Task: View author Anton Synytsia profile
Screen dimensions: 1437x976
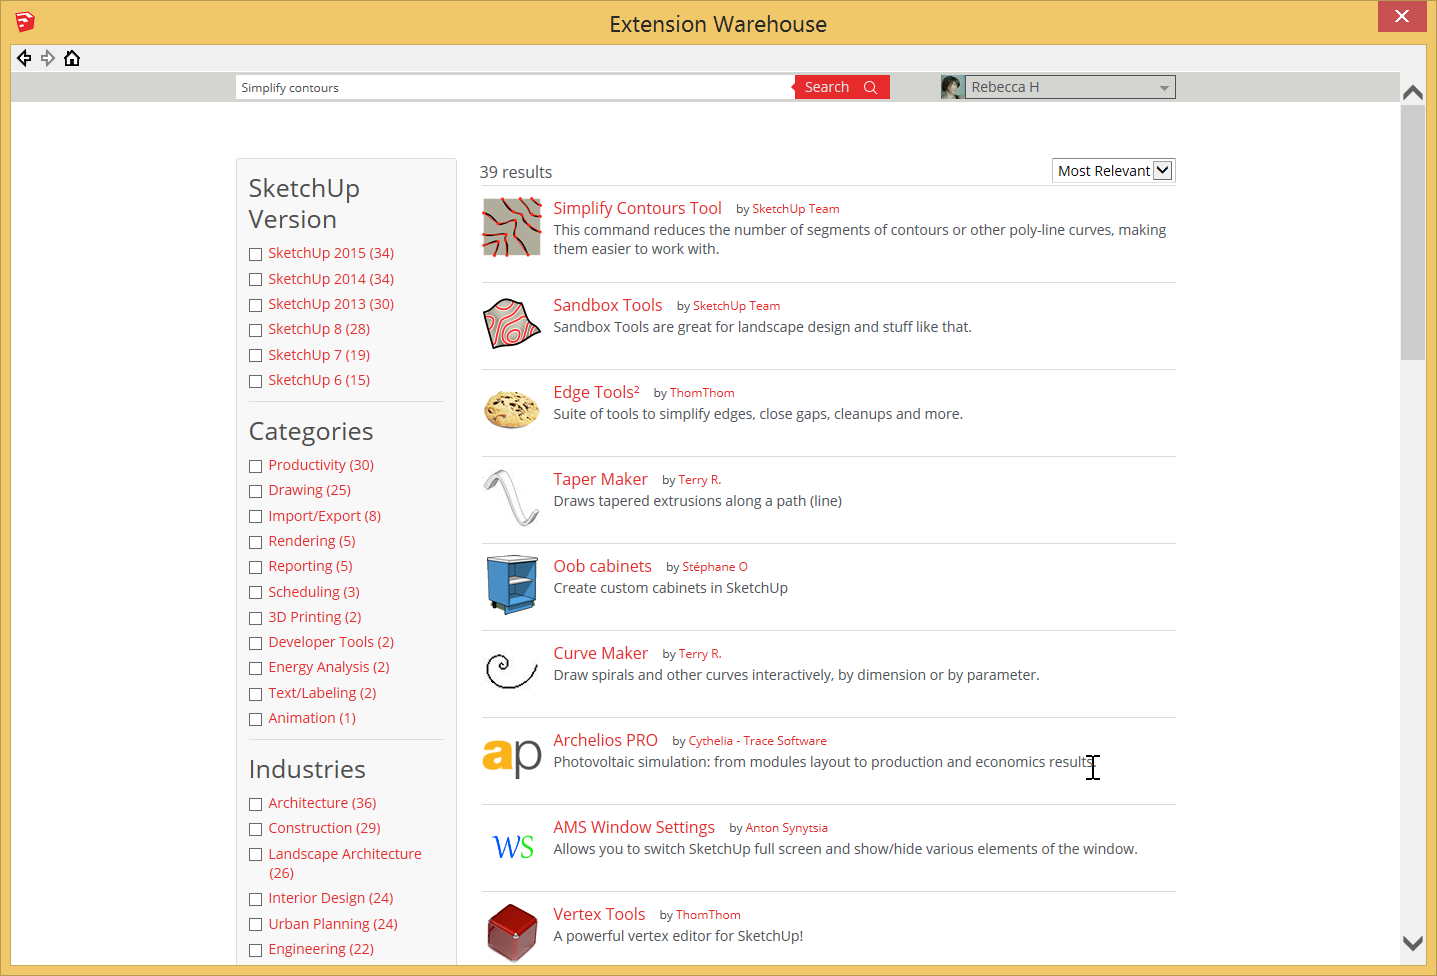Action: pyautogui.click(x=786, y=828)
